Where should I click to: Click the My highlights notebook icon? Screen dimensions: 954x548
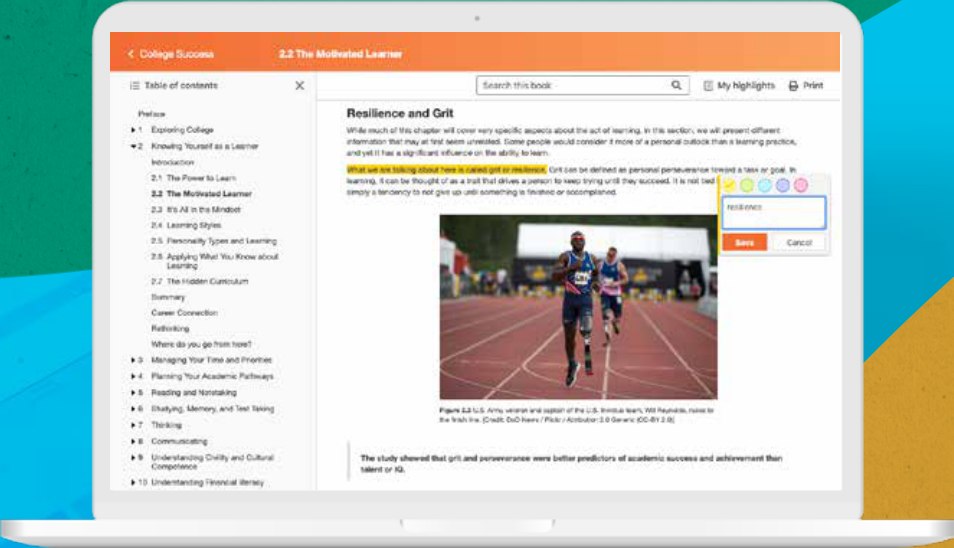point(708,86)
